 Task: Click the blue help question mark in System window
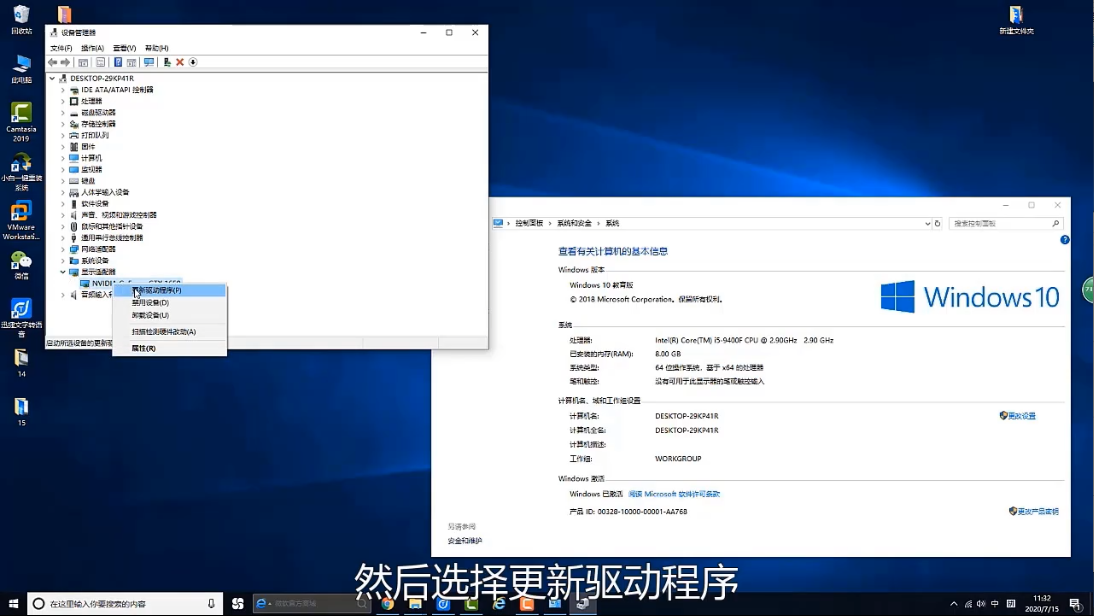(x=1065, y=240)
